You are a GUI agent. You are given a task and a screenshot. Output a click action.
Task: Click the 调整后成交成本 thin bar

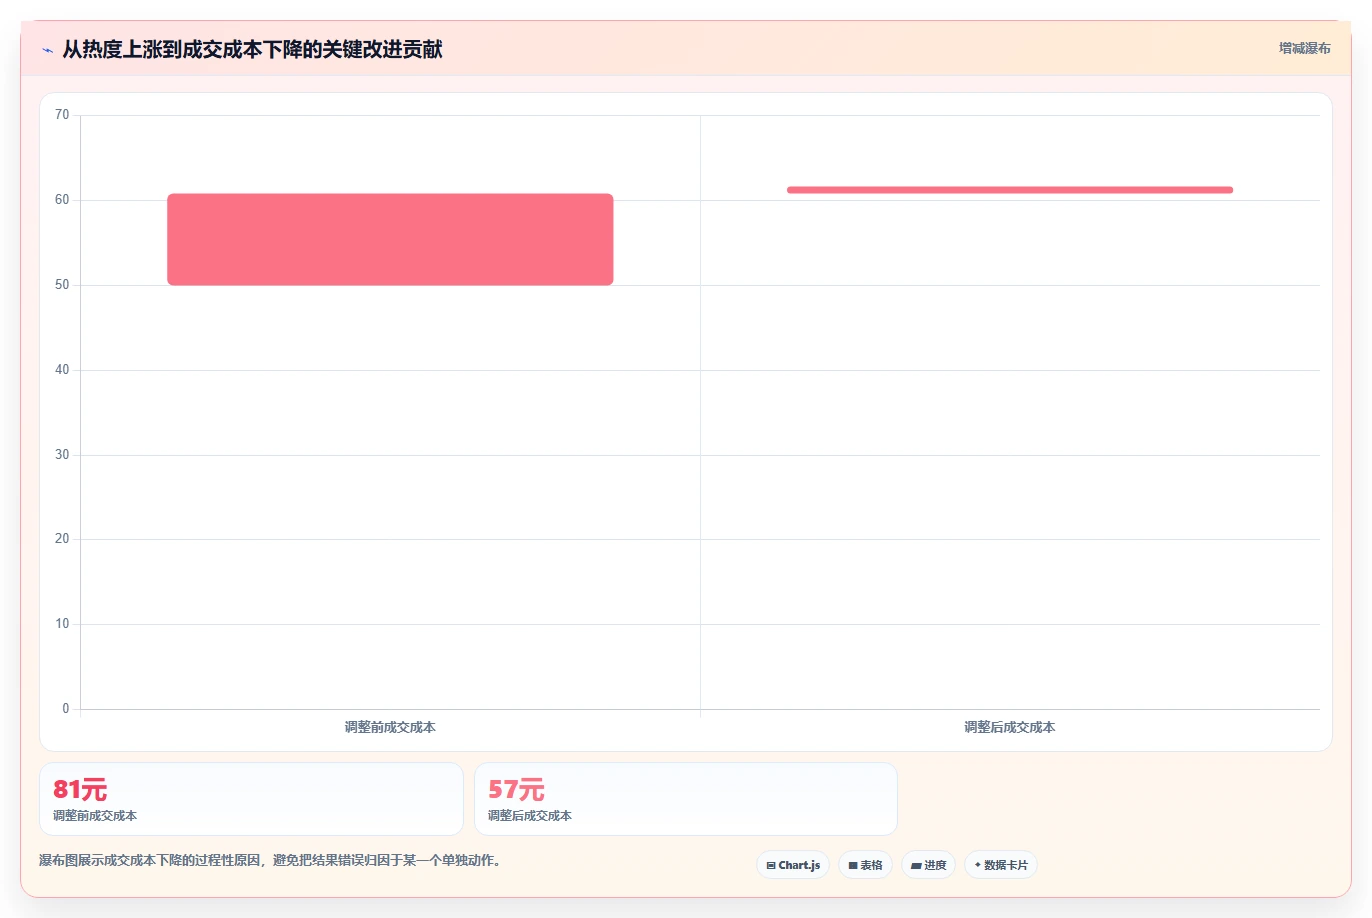1010,190
